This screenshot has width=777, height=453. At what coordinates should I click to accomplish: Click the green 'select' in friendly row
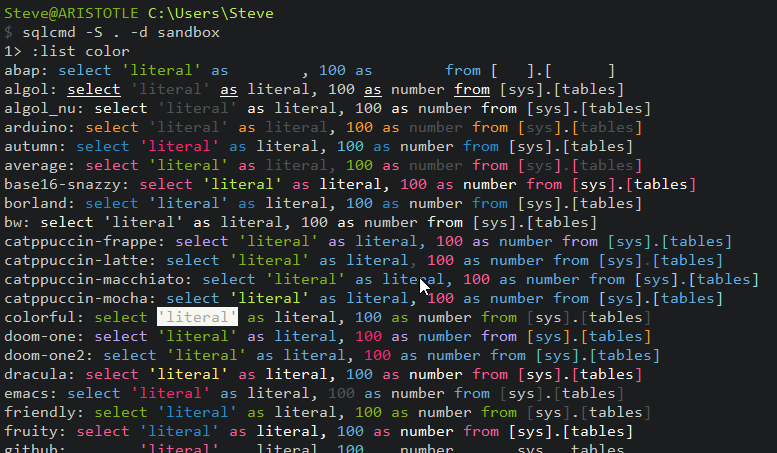click(x=121, y=412)
